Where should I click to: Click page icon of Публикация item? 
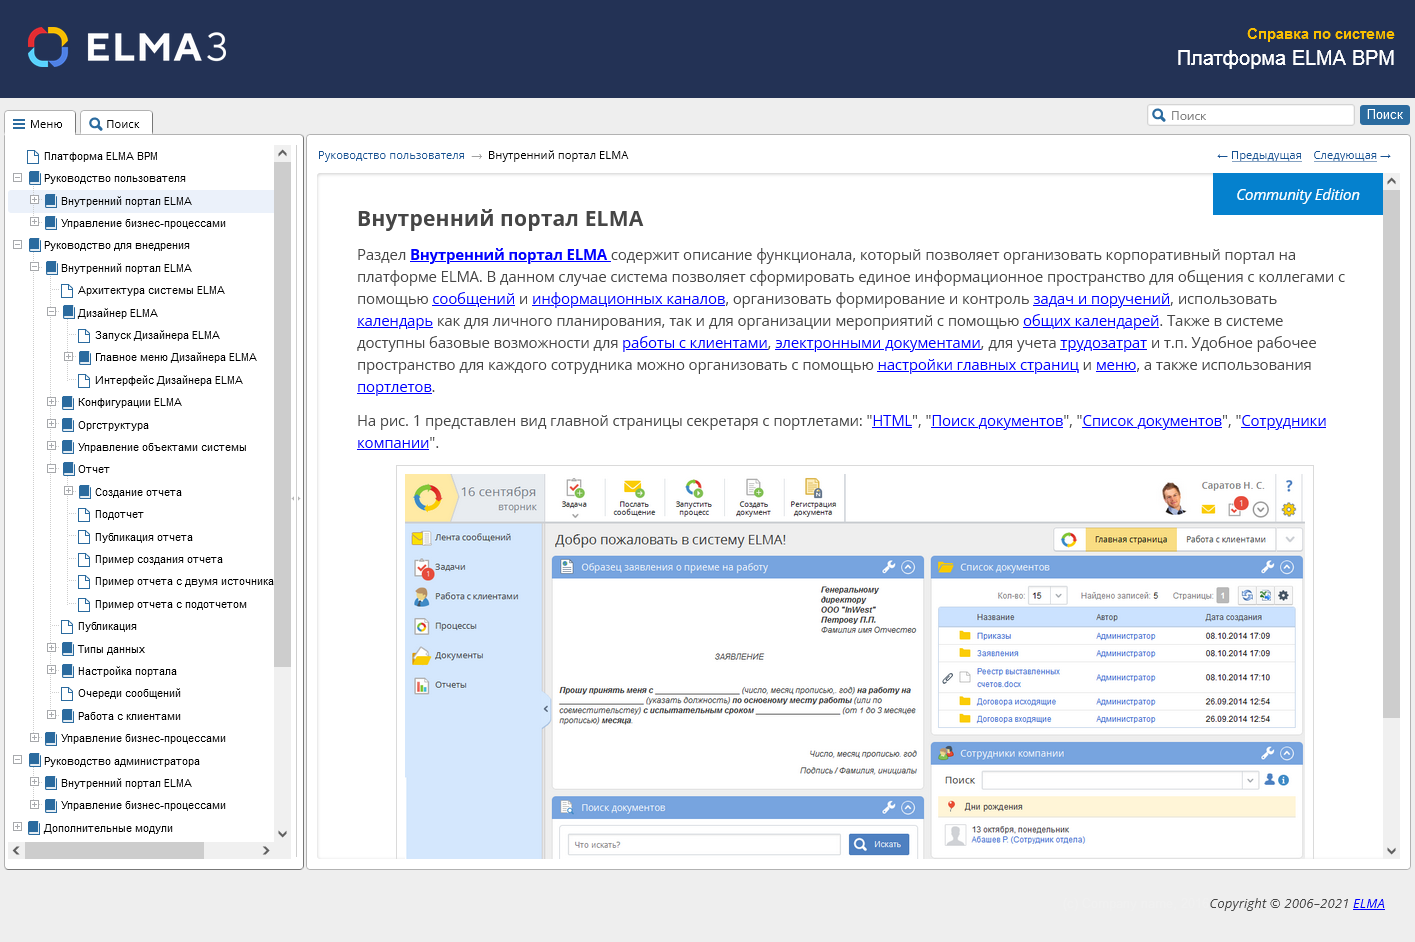pyautogui.click(x=67, y=626)
